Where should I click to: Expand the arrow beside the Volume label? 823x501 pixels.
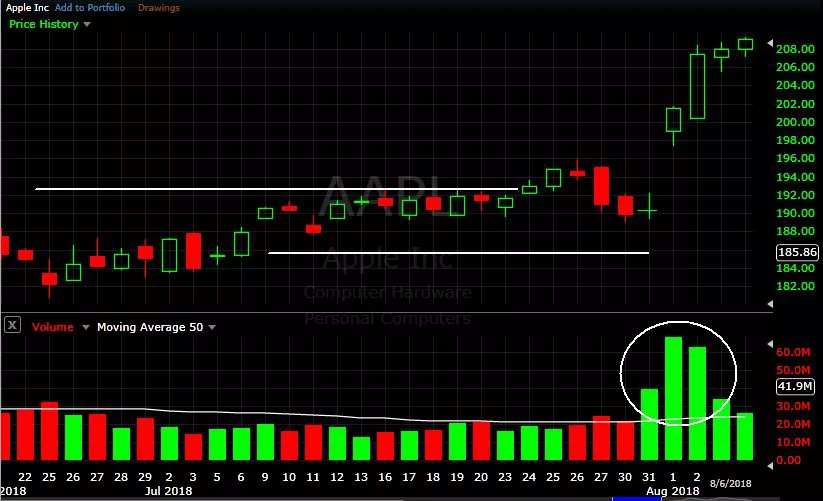pos(86,327)
